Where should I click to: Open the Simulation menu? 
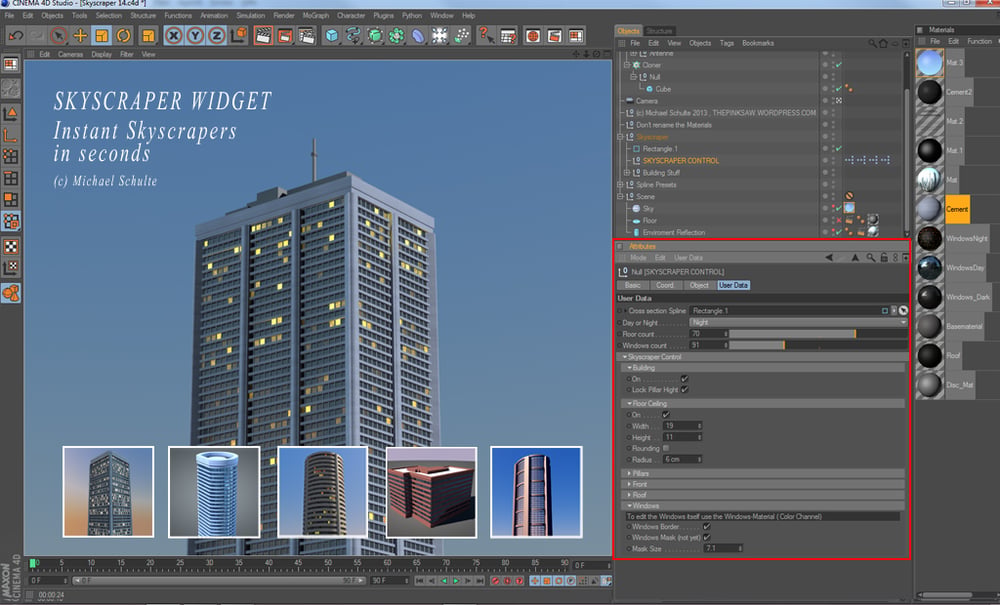point(251,15)
